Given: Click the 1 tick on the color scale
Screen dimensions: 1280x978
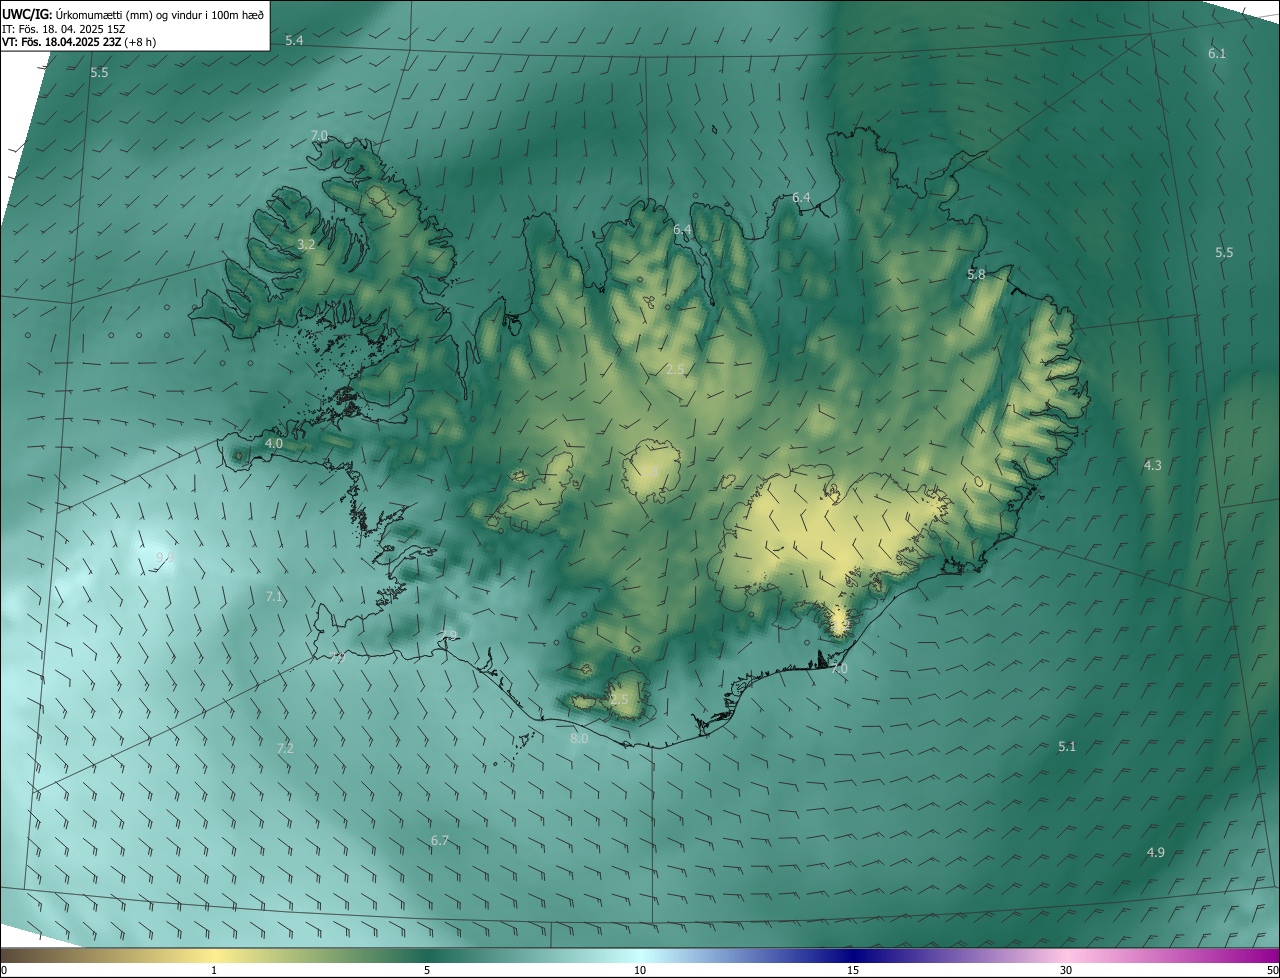Looking at the screenshot, I should click(214, 970).
